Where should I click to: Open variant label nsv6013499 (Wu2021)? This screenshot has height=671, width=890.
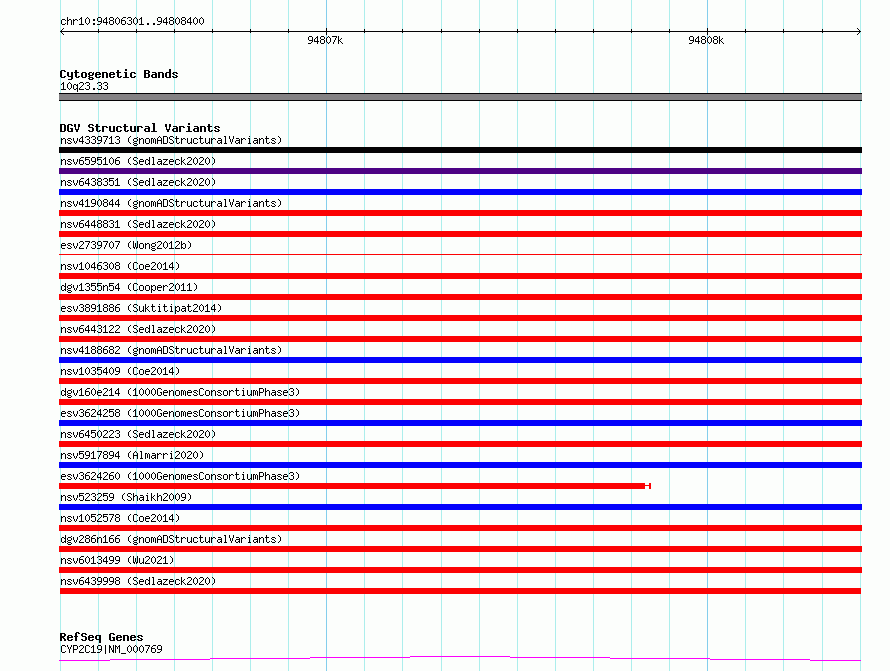(117, 560)
